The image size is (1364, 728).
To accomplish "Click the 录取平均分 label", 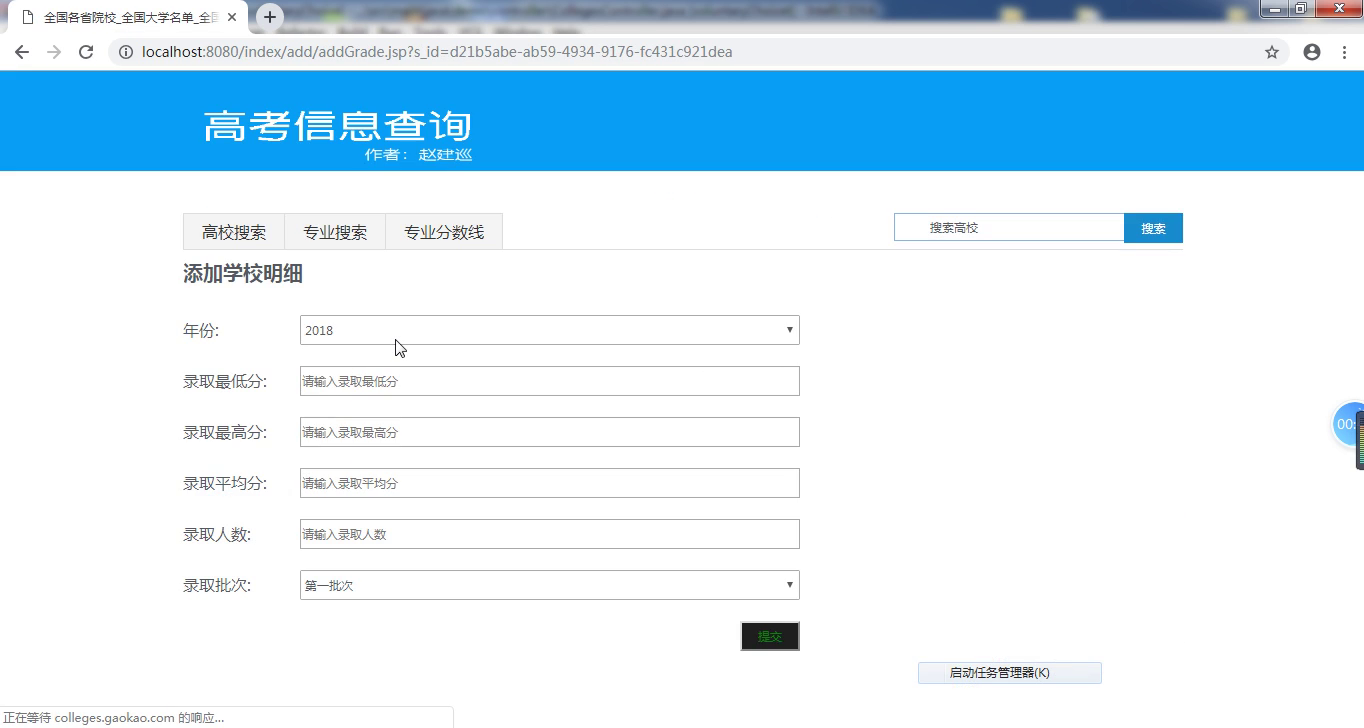I will click(225, 483).
